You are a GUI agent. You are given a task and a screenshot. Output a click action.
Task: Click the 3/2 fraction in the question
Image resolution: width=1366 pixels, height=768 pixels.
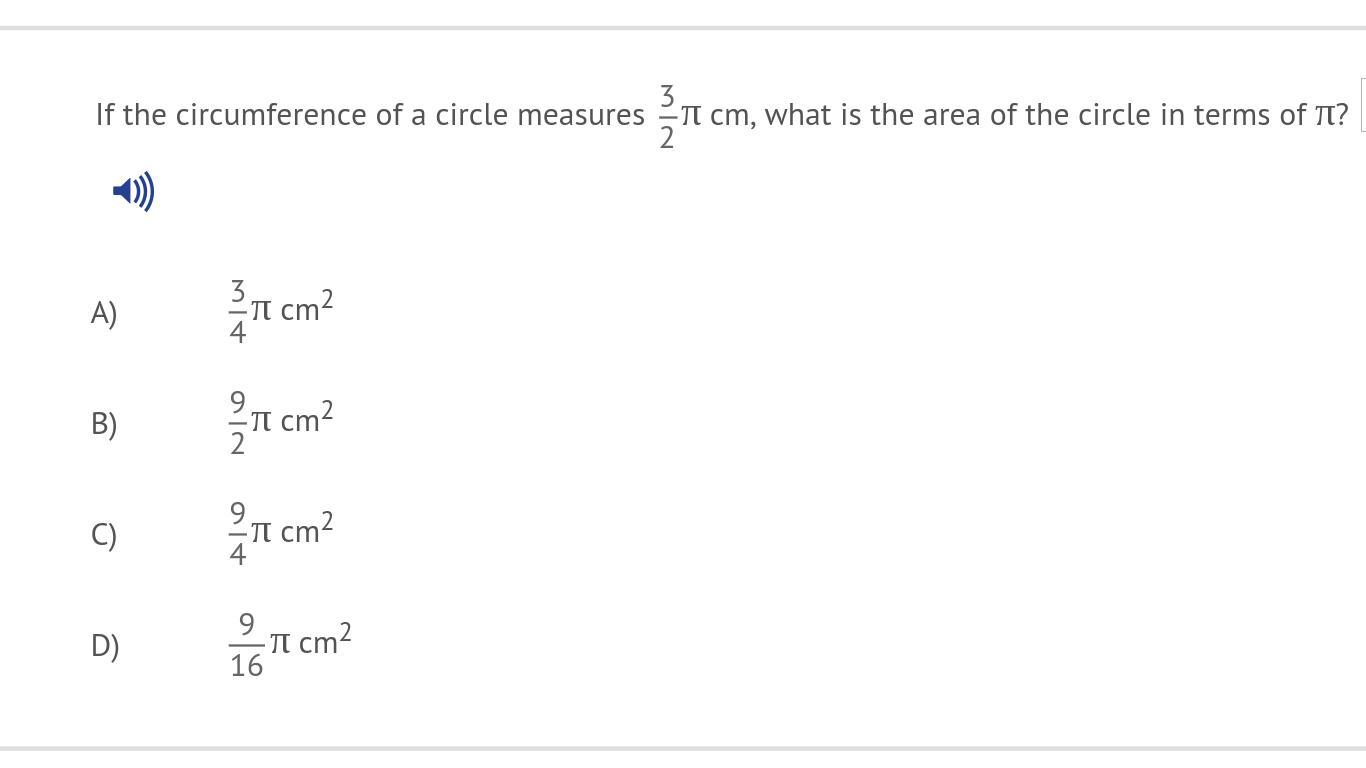(x=667, y=117)
